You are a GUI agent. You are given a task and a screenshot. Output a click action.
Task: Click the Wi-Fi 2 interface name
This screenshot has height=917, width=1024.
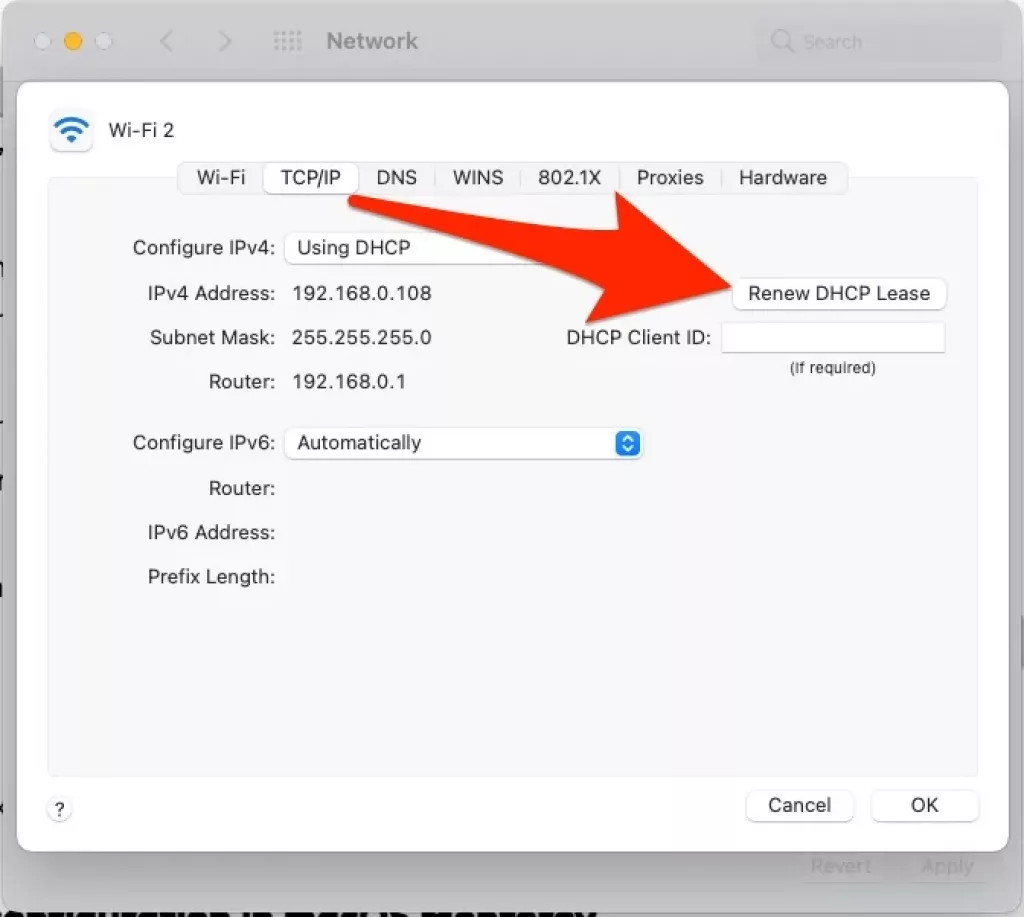coord(141,131)
